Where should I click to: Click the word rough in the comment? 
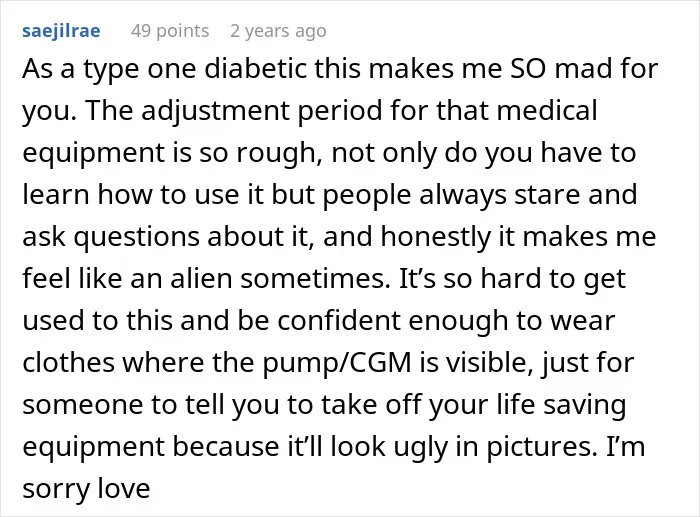(275, 154)
